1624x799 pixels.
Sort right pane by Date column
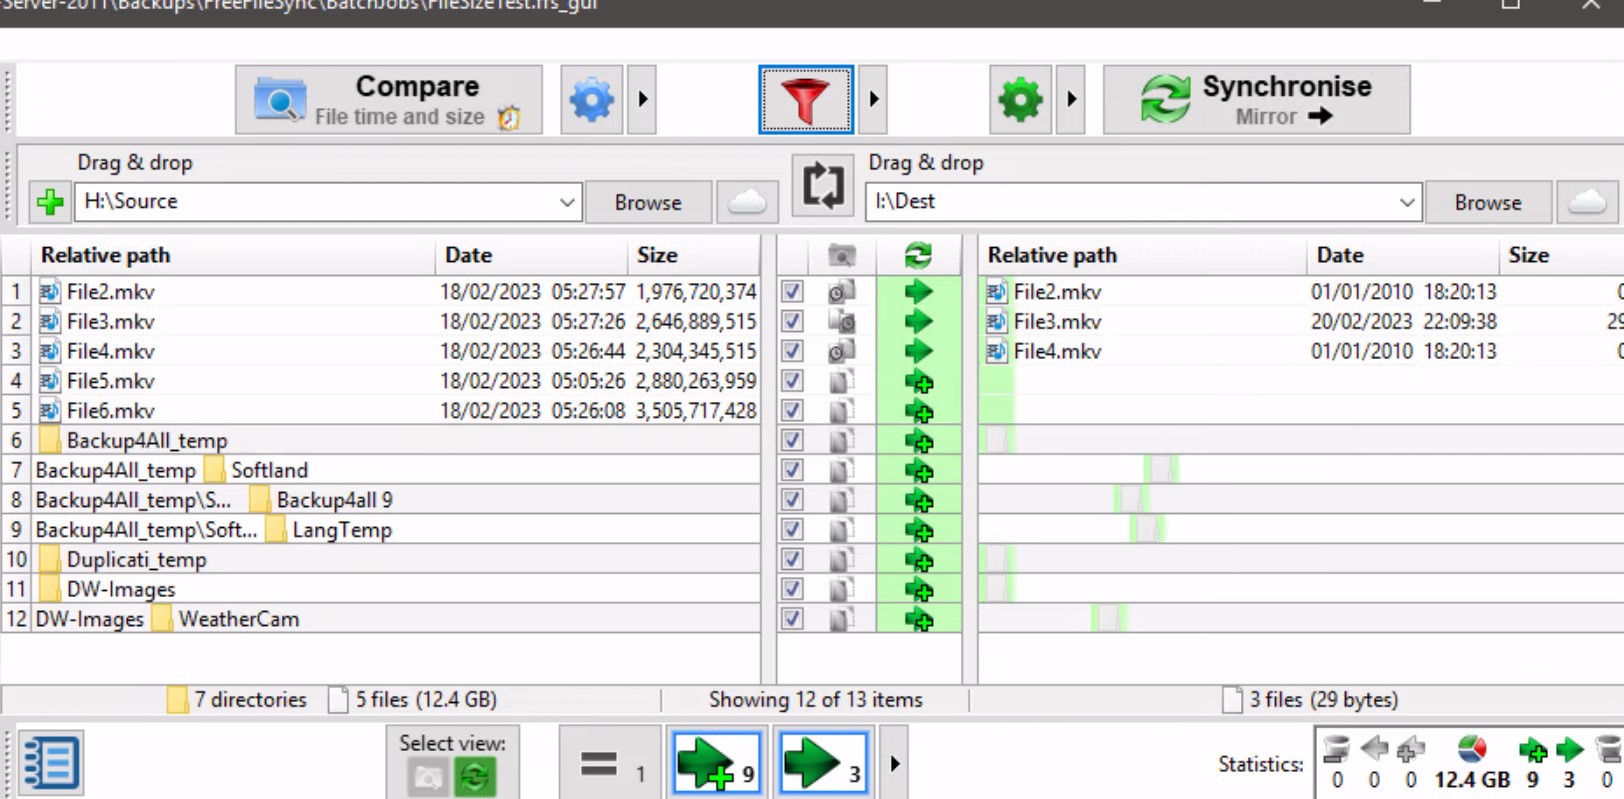1403,255
